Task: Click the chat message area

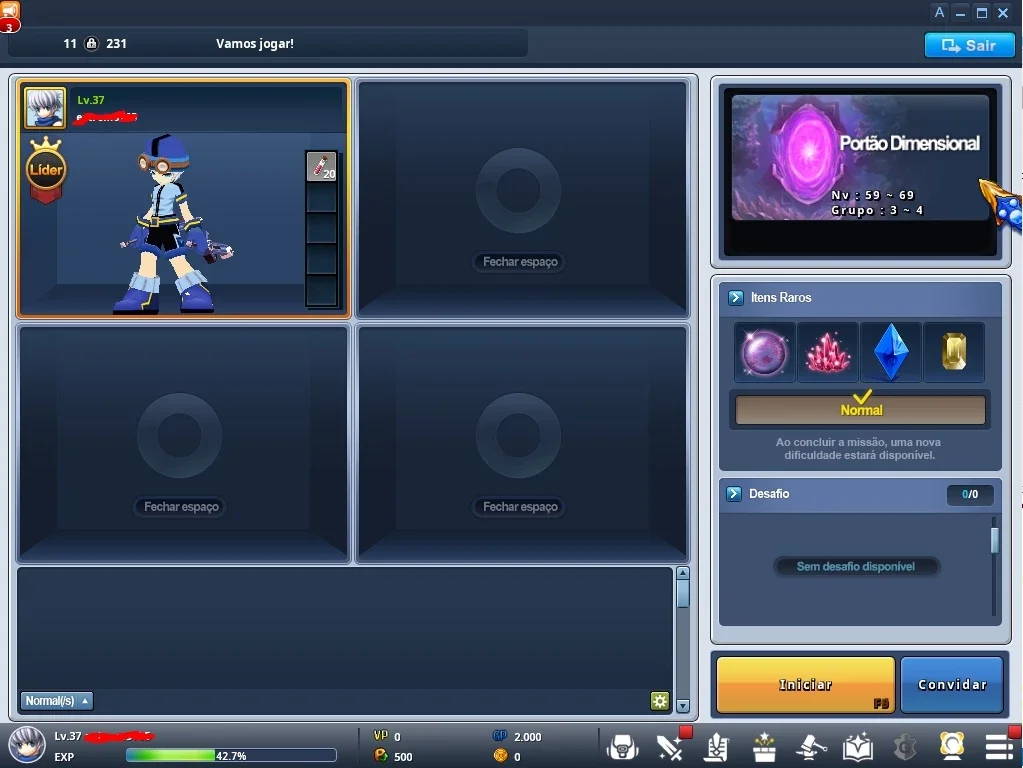Action: pyautogui.click(x=345, y=628)
